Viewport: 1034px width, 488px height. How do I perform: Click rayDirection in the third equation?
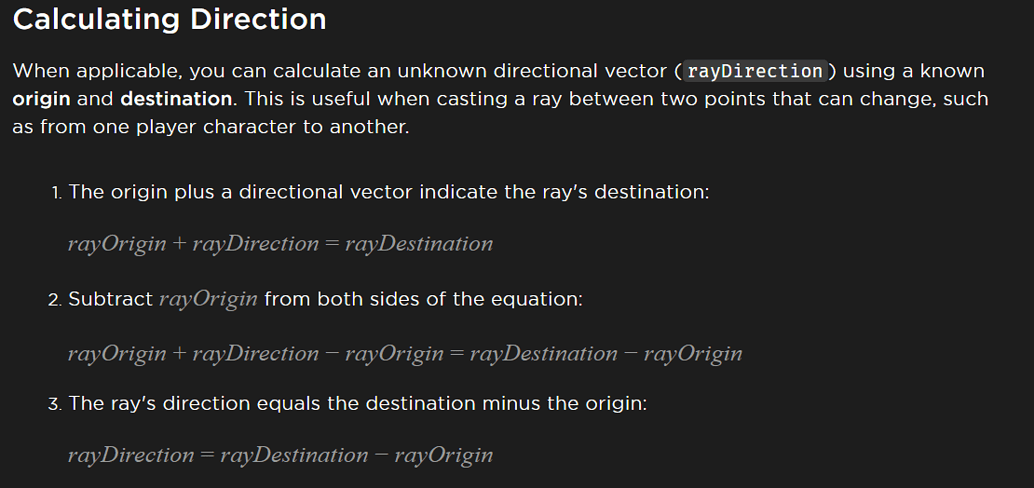pyautogui.click(x=131, y=455)
